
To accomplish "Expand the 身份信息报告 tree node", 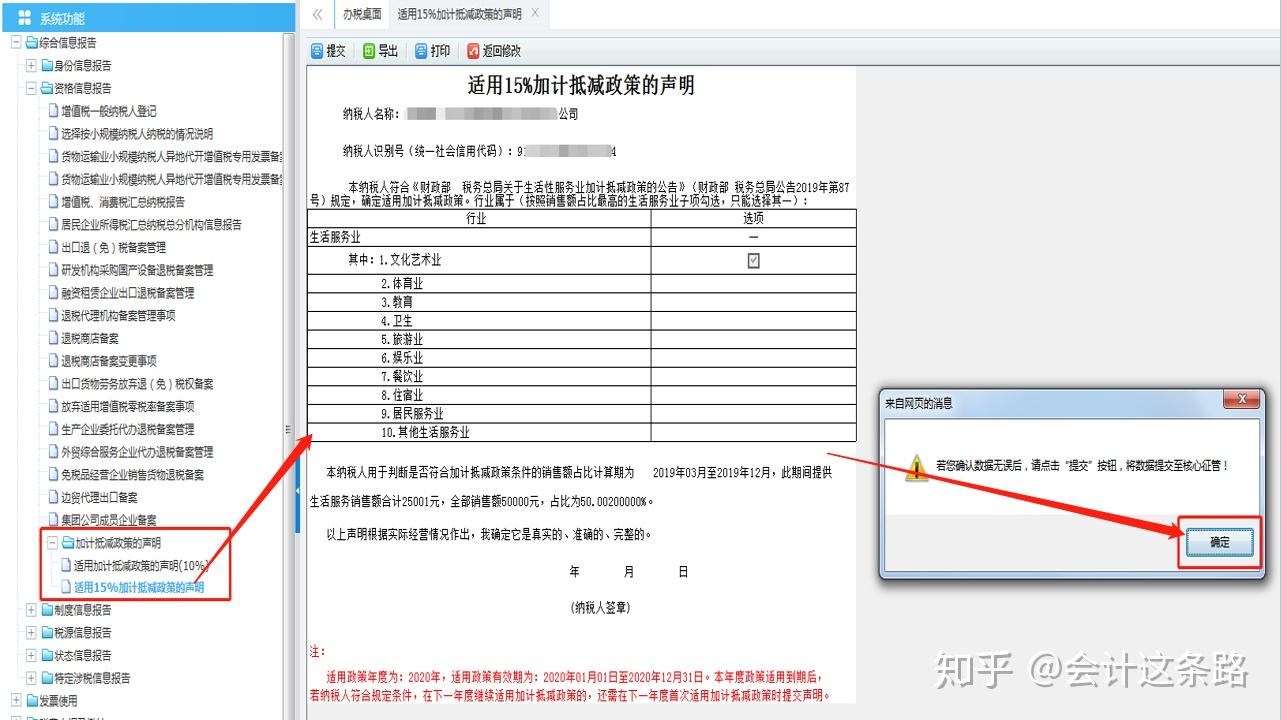I will (31, 65).
